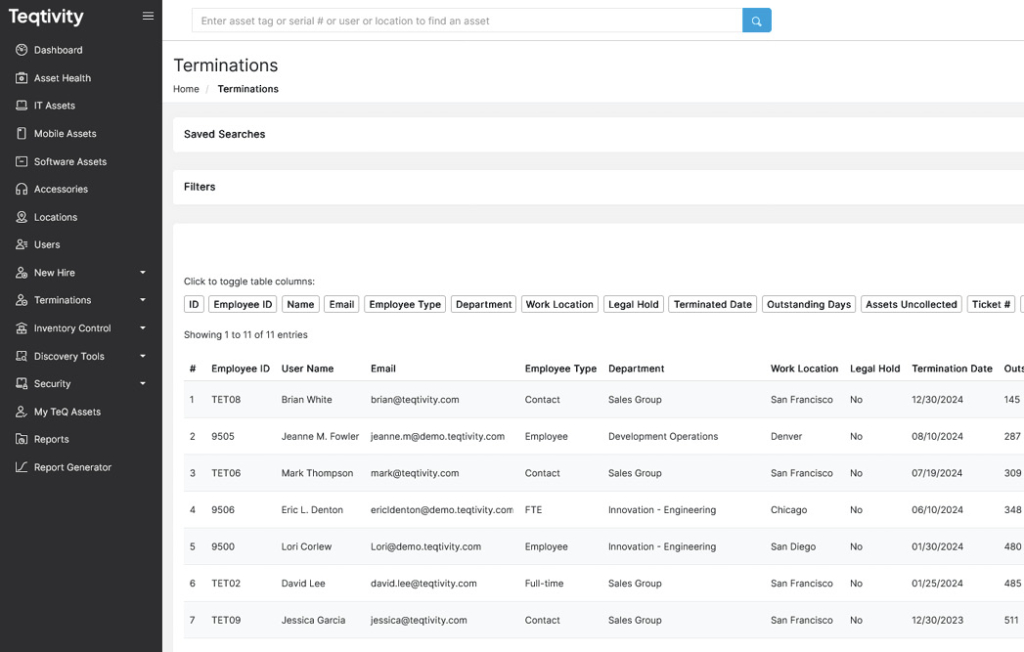Click the Report Generator chart icon
Image resolution: width=1024 pixels, height=652 pixels.
pos(22,467)
